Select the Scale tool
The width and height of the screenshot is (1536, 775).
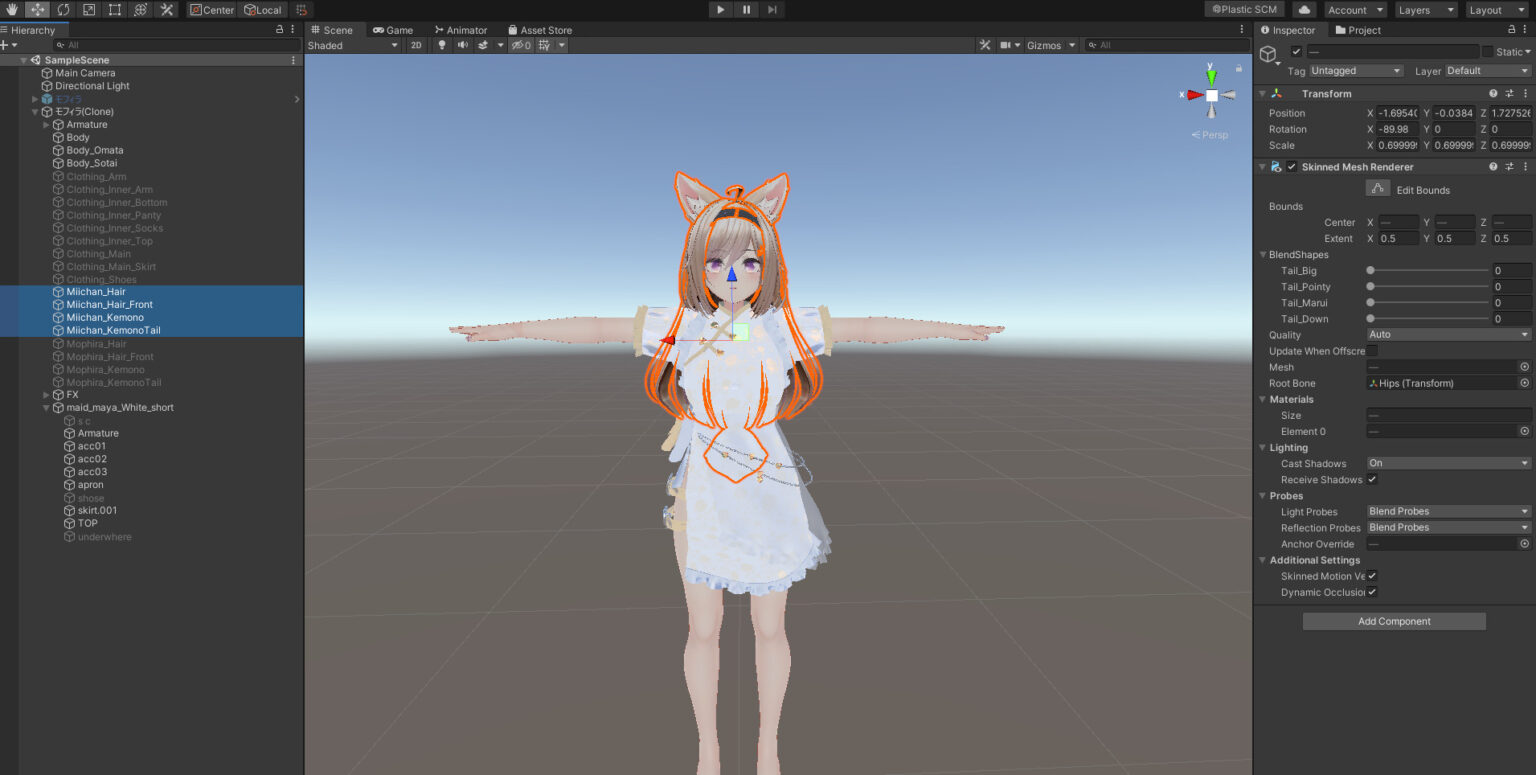[x=87, y=9]
